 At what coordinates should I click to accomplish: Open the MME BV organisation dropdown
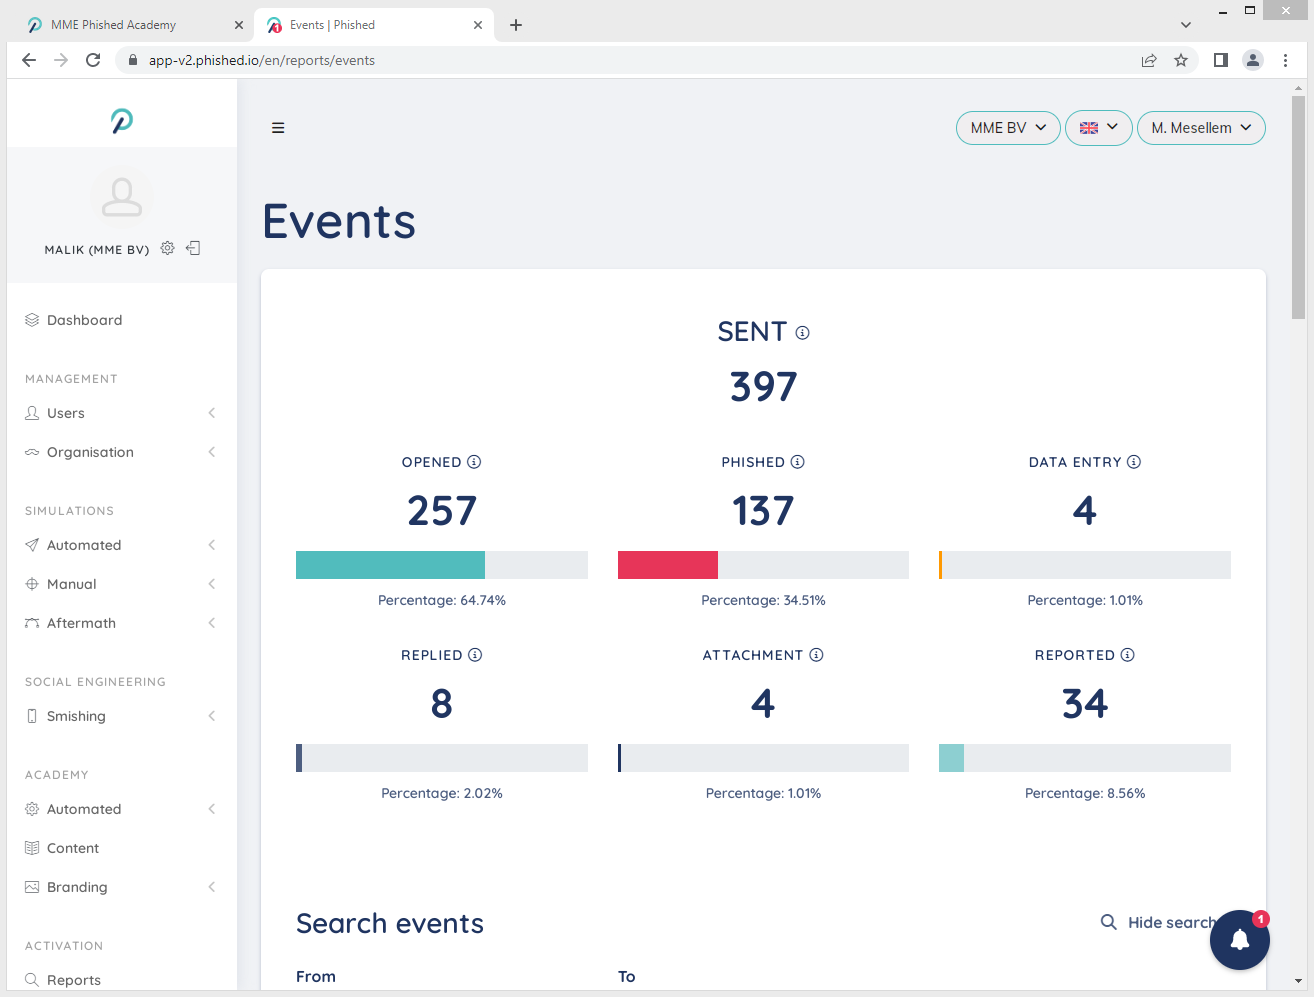(1007, 128)
